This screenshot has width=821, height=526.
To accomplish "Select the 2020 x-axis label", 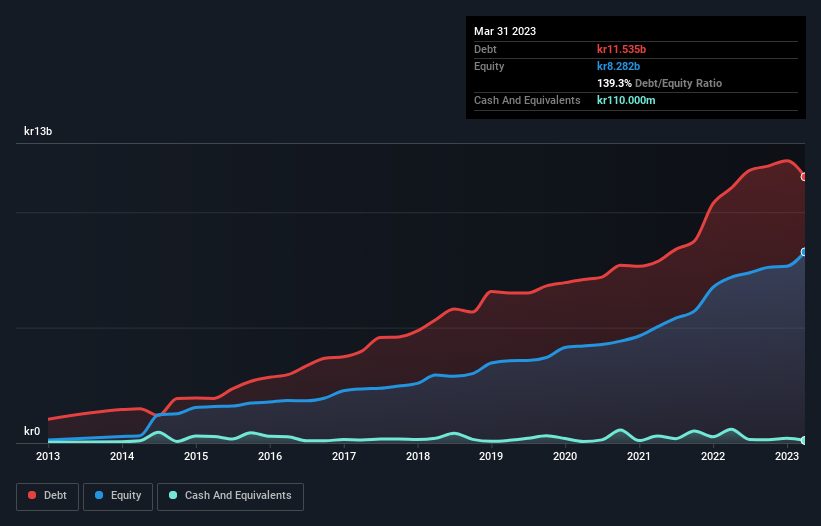I will pos(565,456).
